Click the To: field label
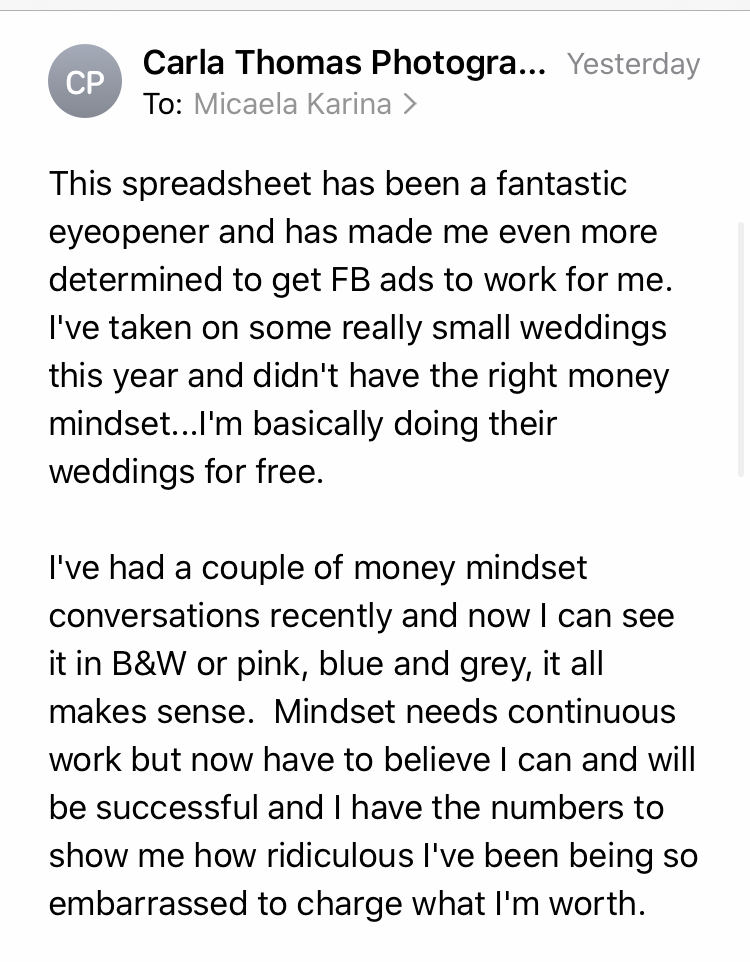Screen dimensions: 750x962 [x=163, y=104]
